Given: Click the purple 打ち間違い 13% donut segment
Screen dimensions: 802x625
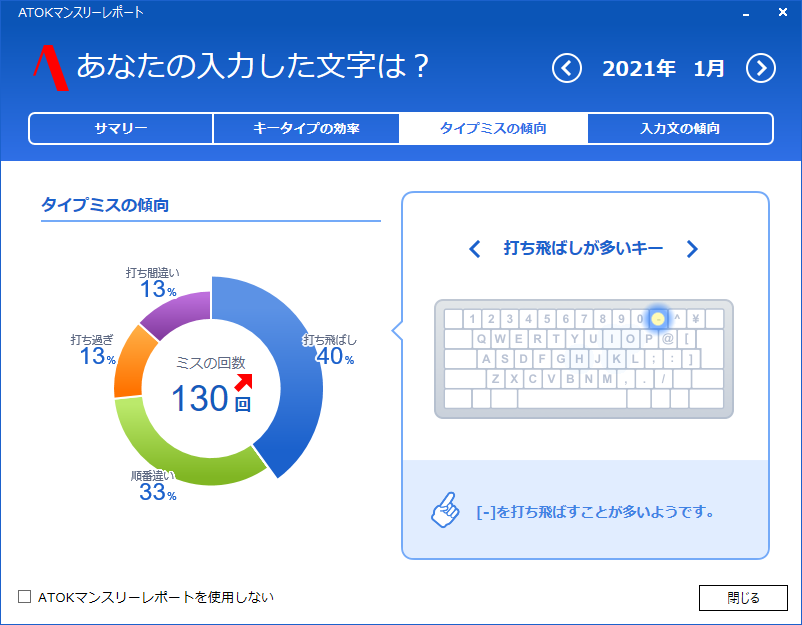Looking at the screenshot, I should pos(180,312).
